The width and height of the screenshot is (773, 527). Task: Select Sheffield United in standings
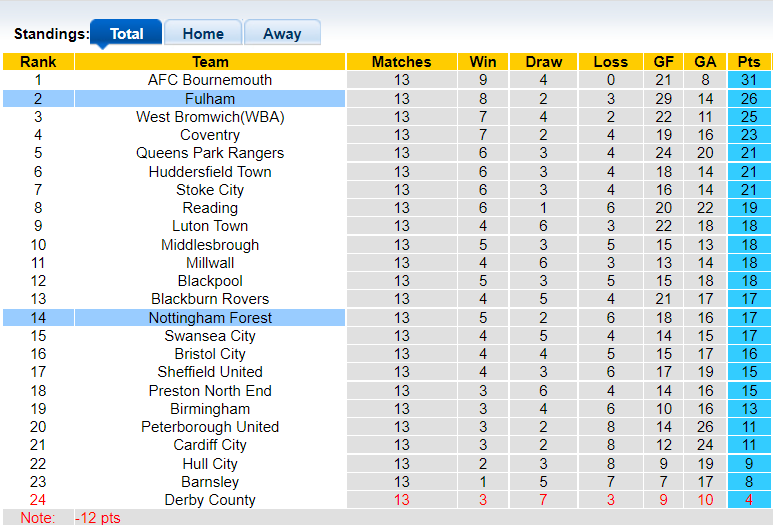pos(210,372)
